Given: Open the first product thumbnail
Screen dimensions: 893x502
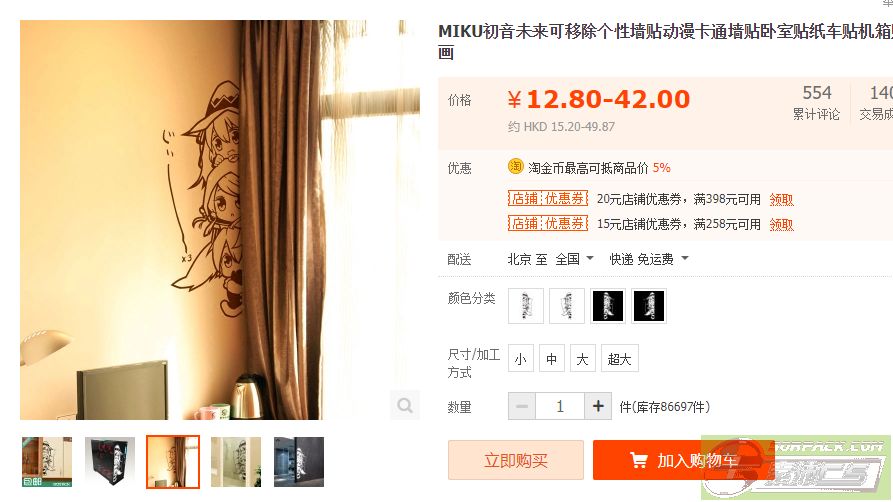Looking at the screenshot, I should (x=47, y=462).
